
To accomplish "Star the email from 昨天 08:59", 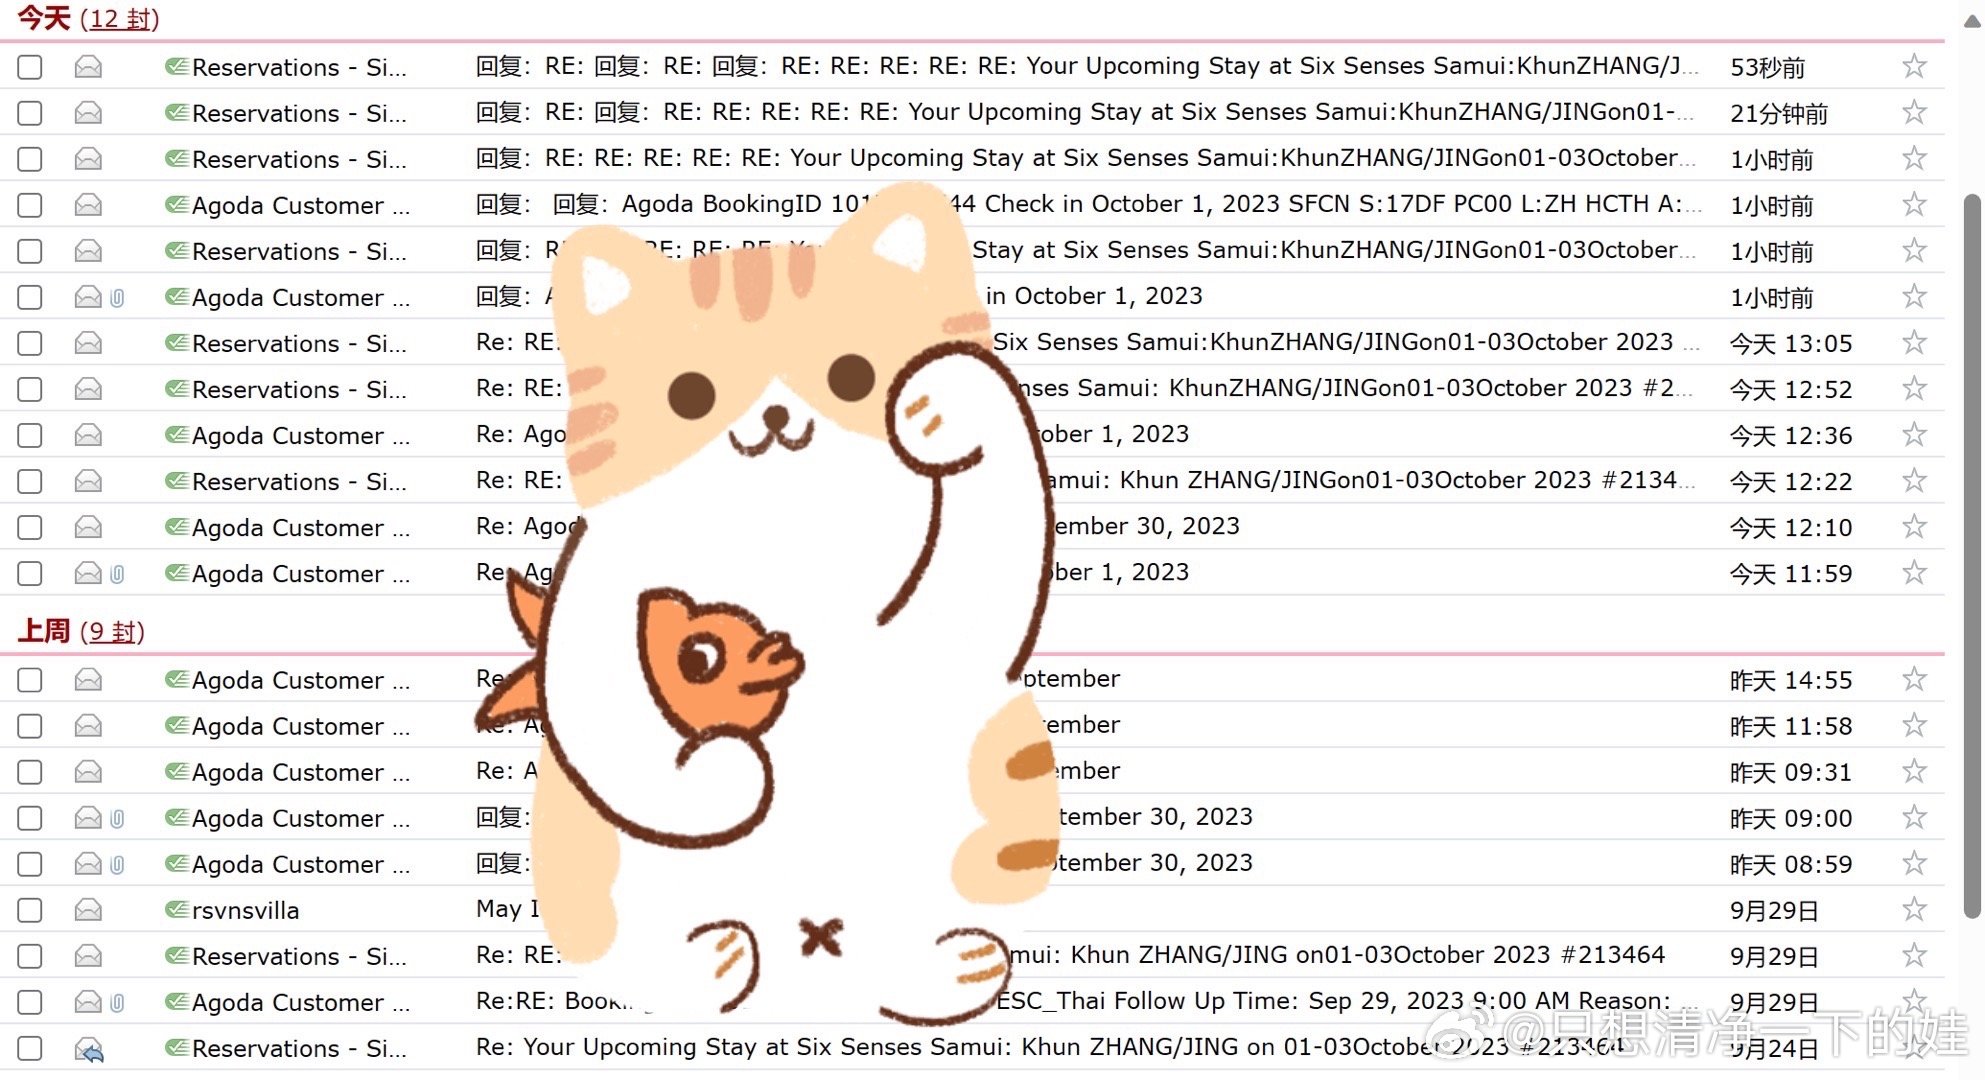I will tap(1914, 863).
